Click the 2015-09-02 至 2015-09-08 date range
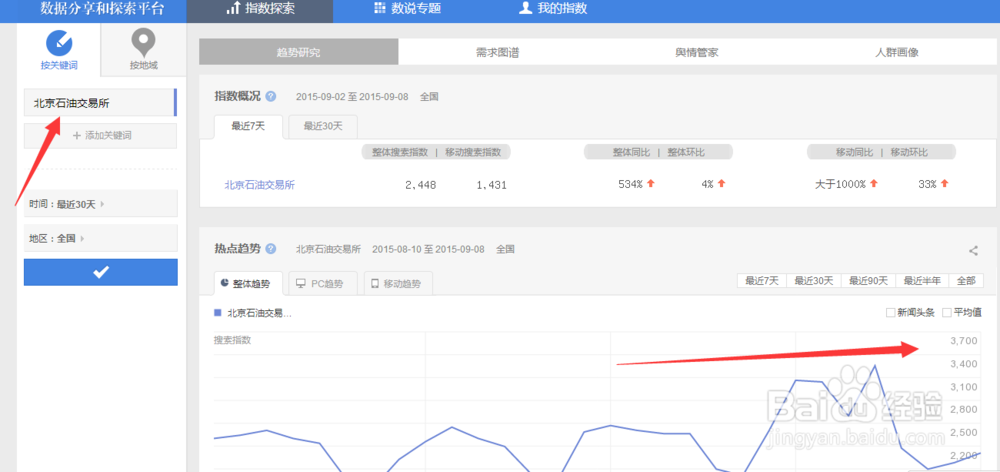 click(x=352, y=97)
